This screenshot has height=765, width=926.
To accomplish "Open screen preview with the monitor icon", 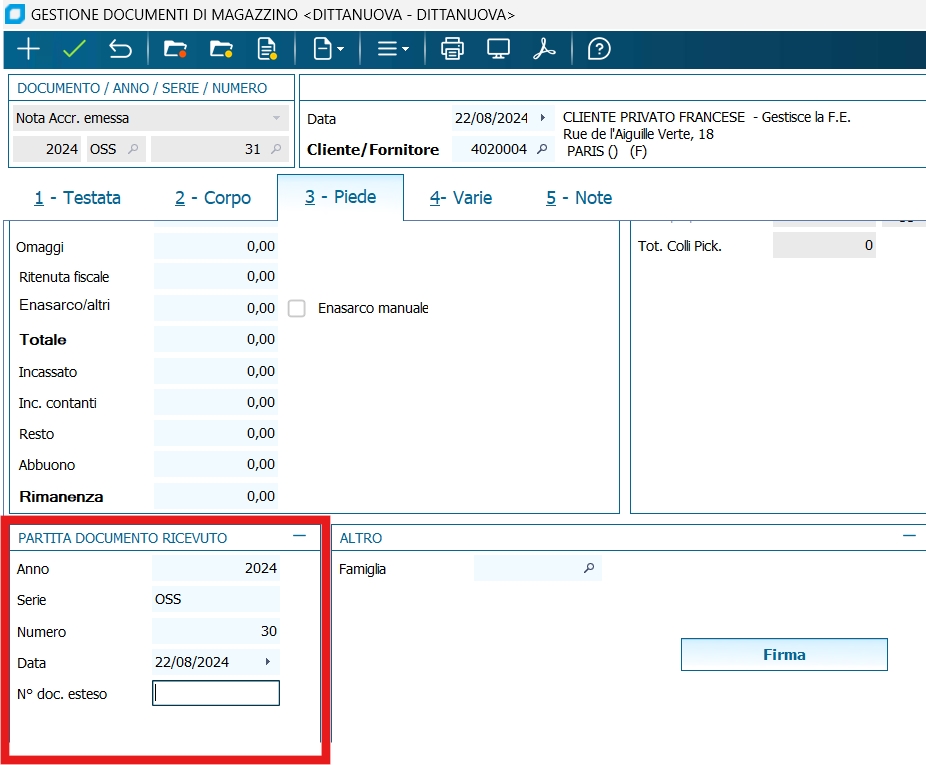I will tap(498, 49).
